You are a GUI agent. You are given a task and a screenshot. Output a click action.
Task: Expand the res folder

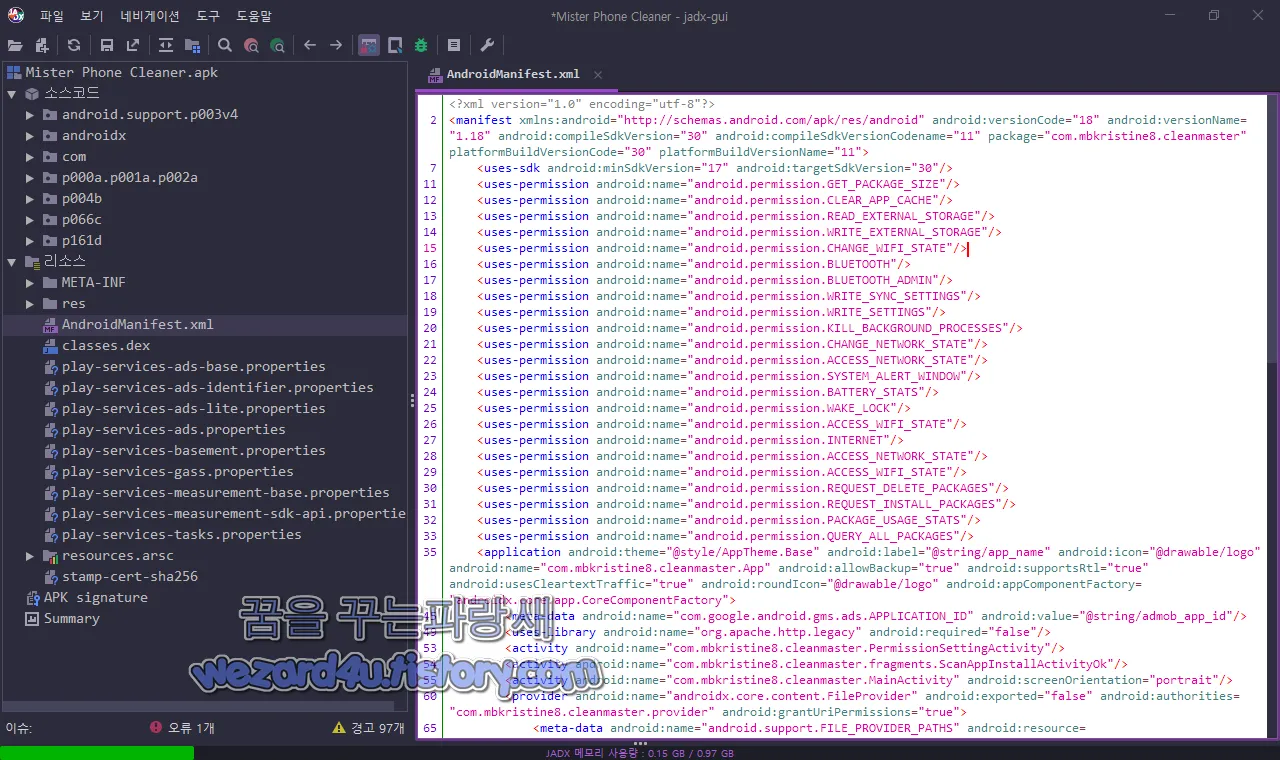30,304
